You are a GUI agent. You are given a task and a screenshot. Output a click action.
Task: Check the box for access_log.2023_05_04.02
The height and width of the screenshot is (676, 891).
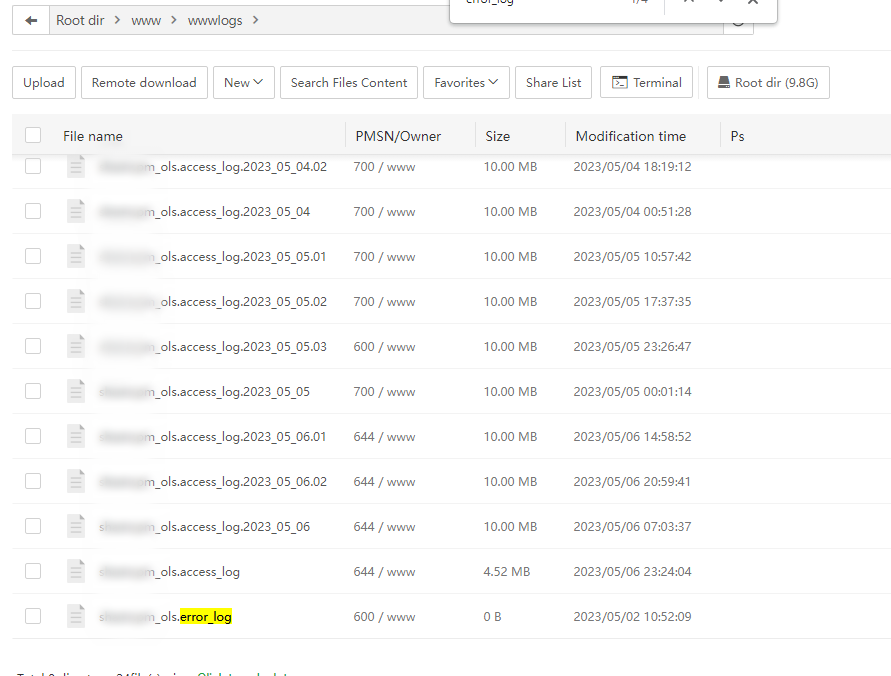(33, 166)
